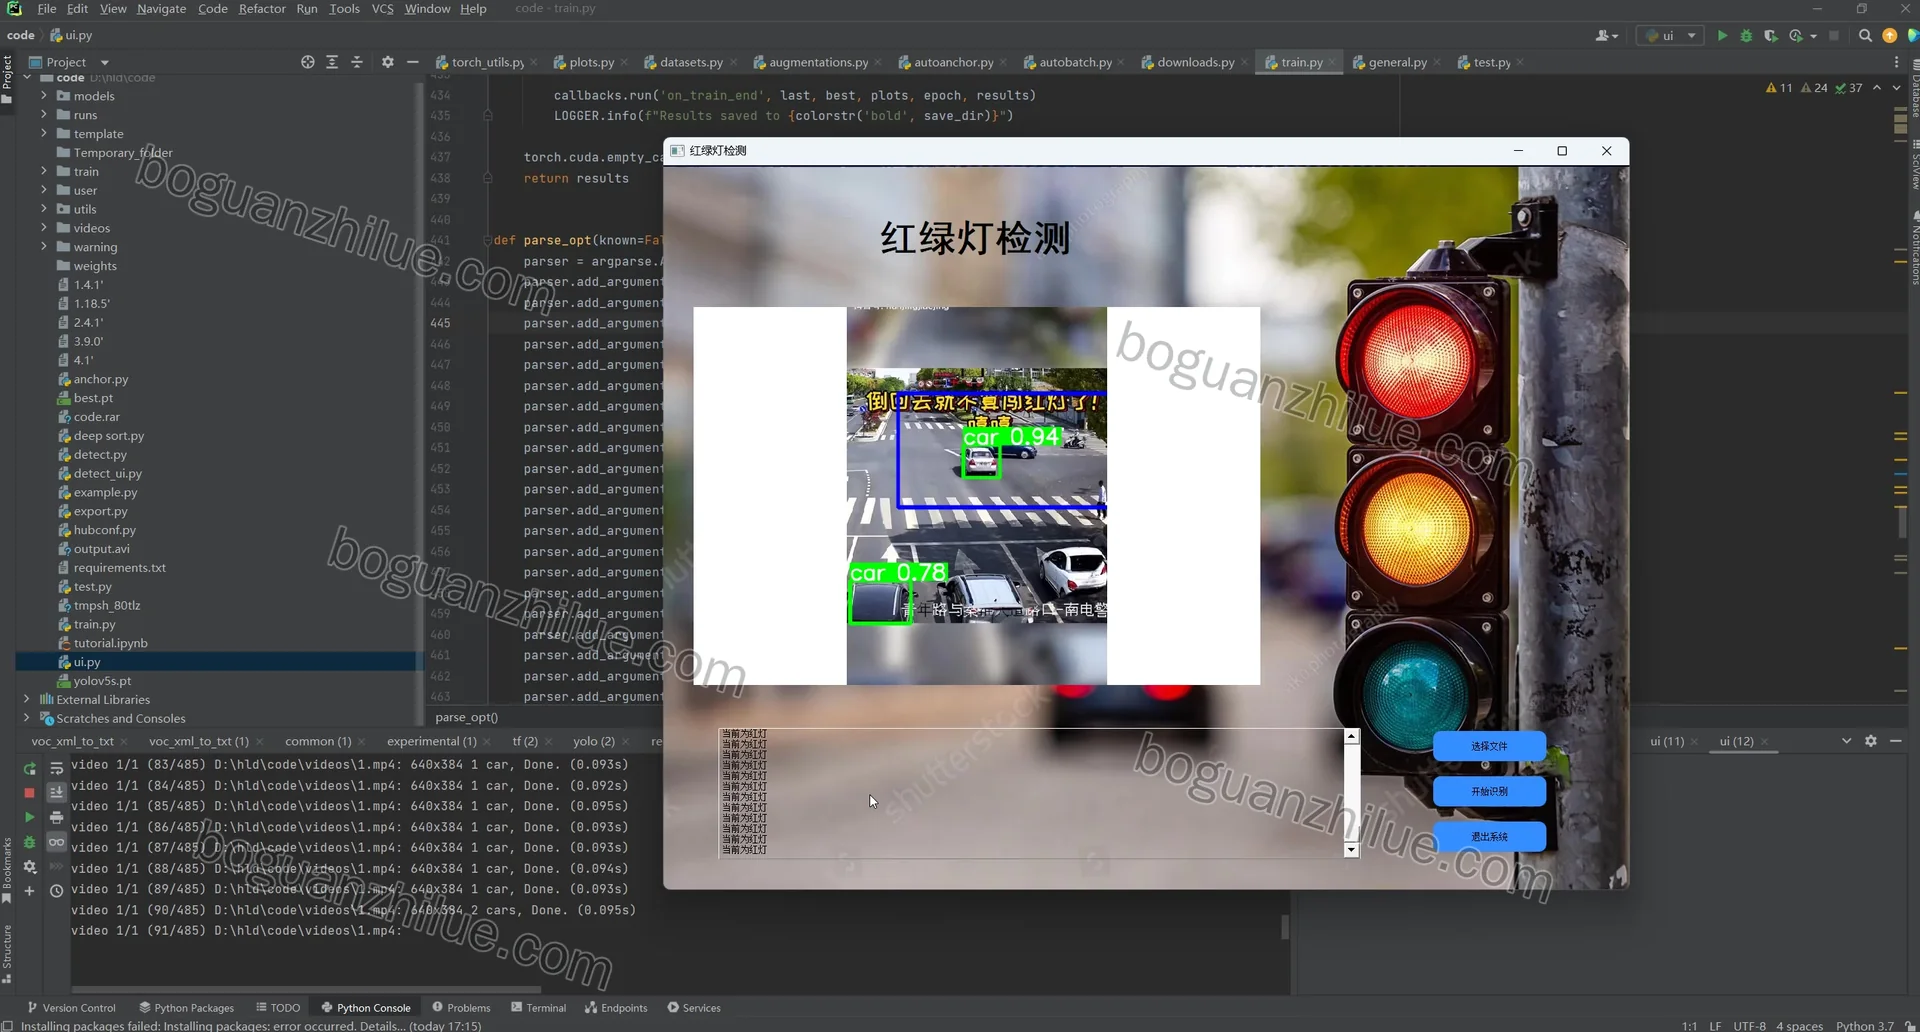Open the Refactor menu
Image resolution: width=1920 pixels, height=1032 pixels.
(262, 8)
